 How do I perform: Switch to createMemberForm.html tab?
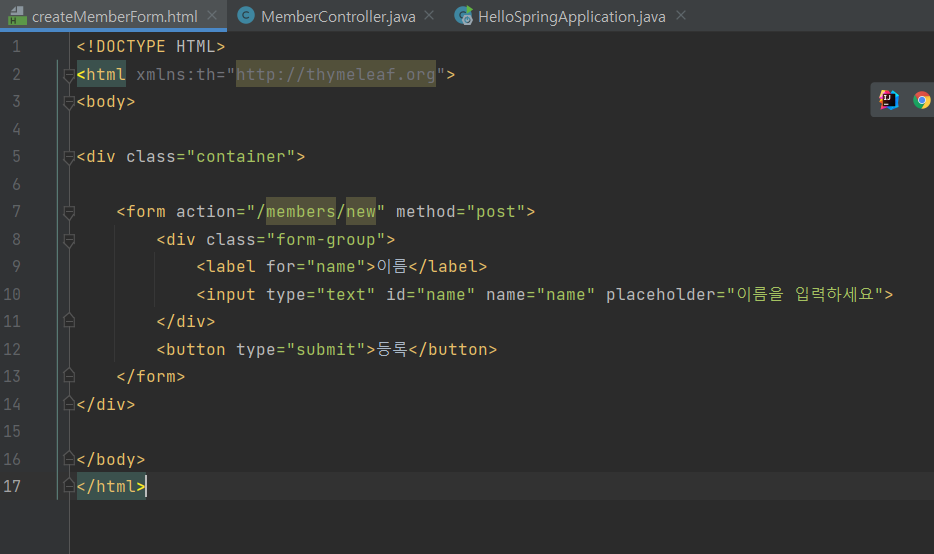pyautogui.click(x=114, y=17)
